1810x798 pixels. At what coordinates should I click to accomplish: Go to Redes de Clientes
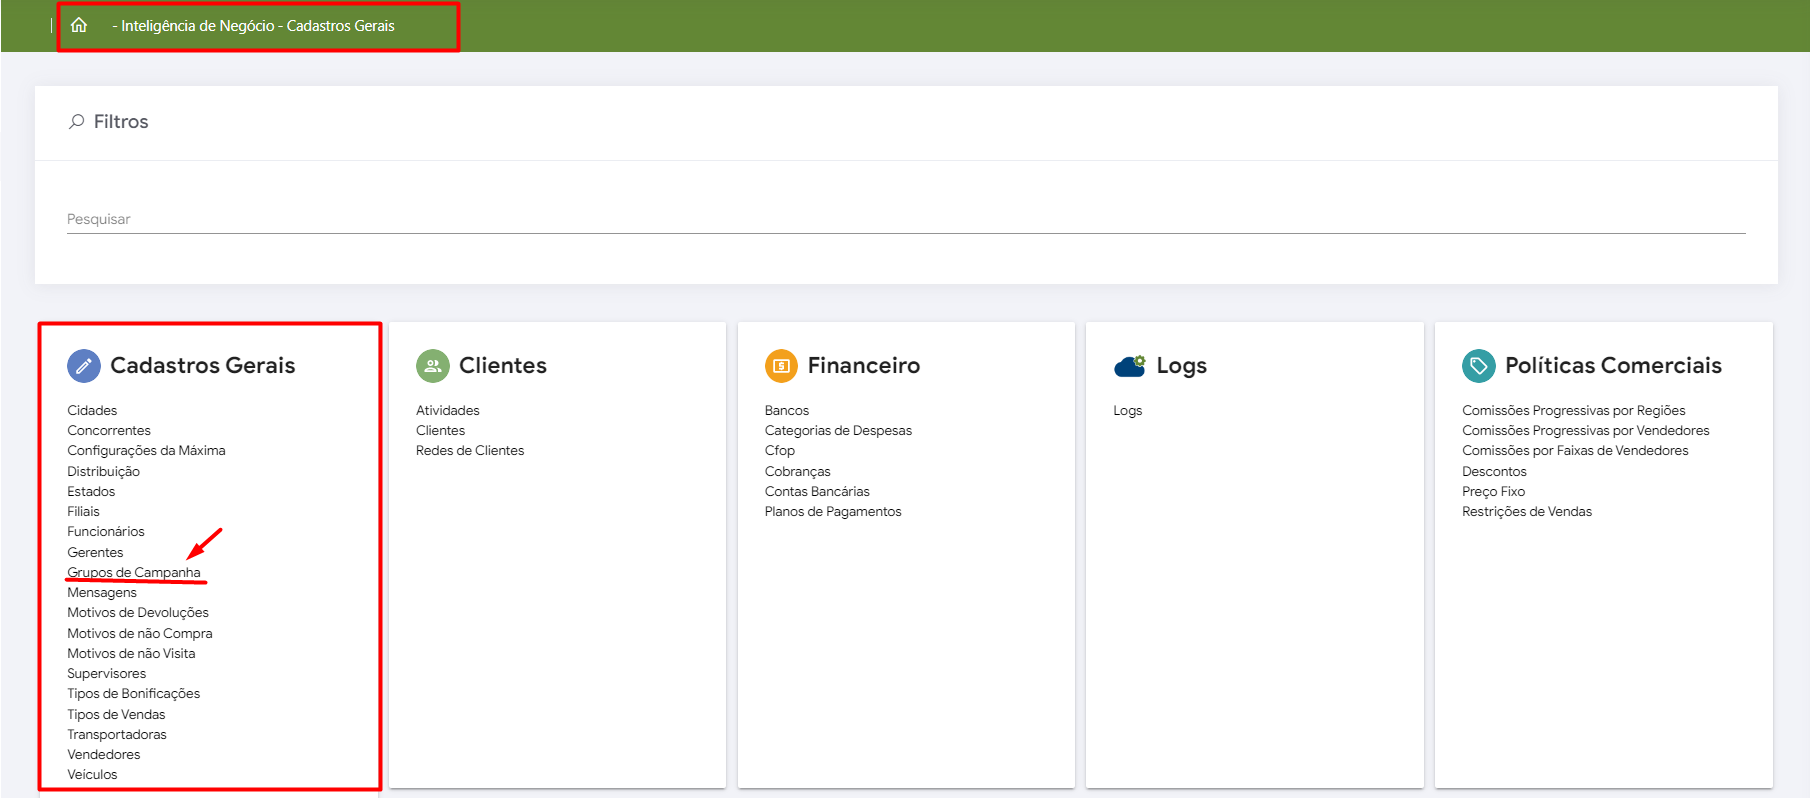(x=470, y=450)
